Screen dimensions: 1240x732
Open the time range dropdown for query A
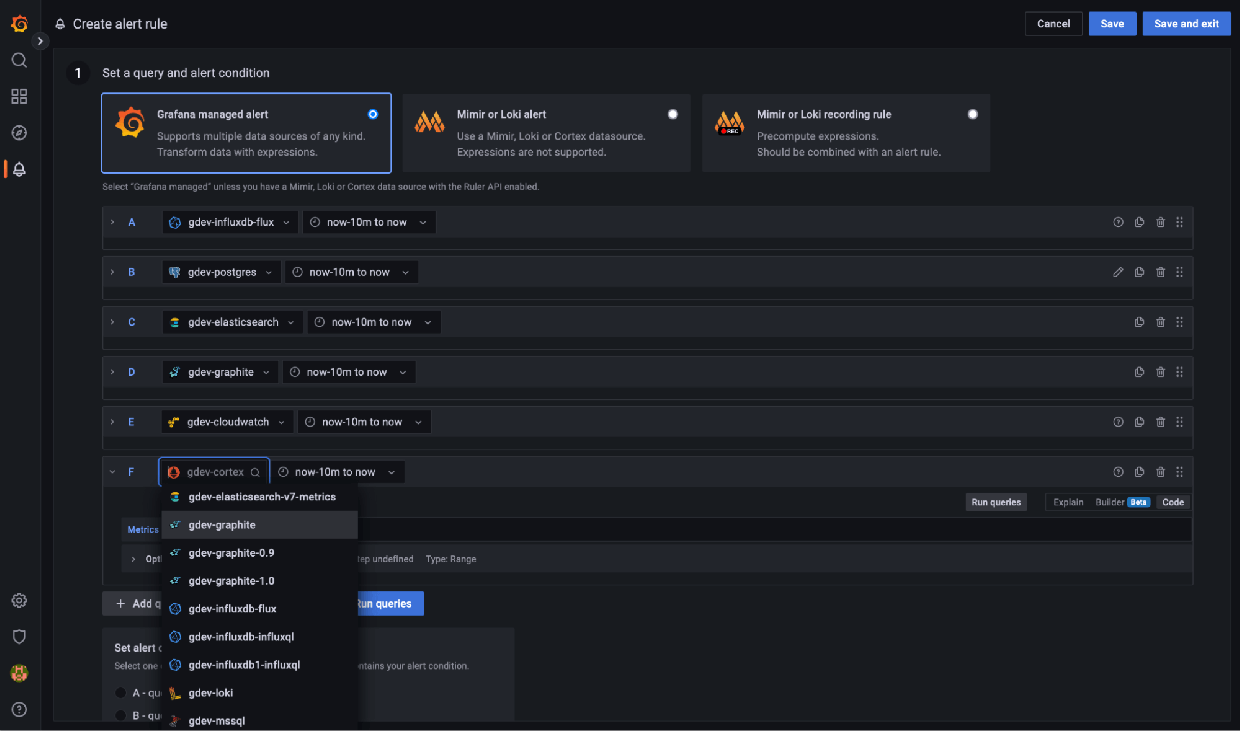tap(369, 221)
